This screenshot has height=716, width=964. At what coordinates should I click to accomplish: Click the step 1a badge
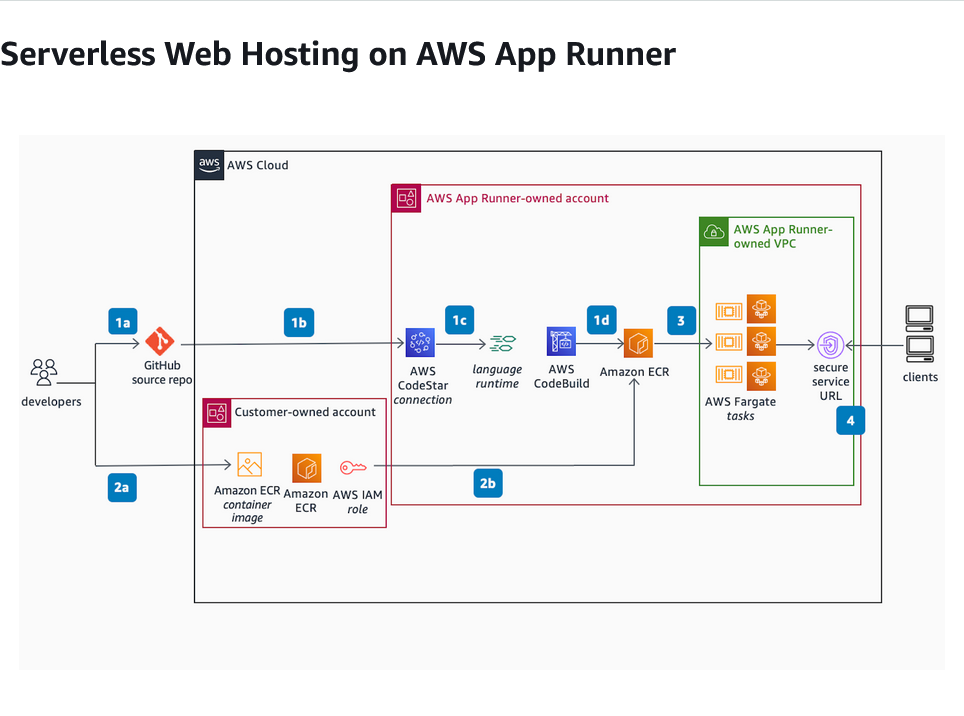122,322
